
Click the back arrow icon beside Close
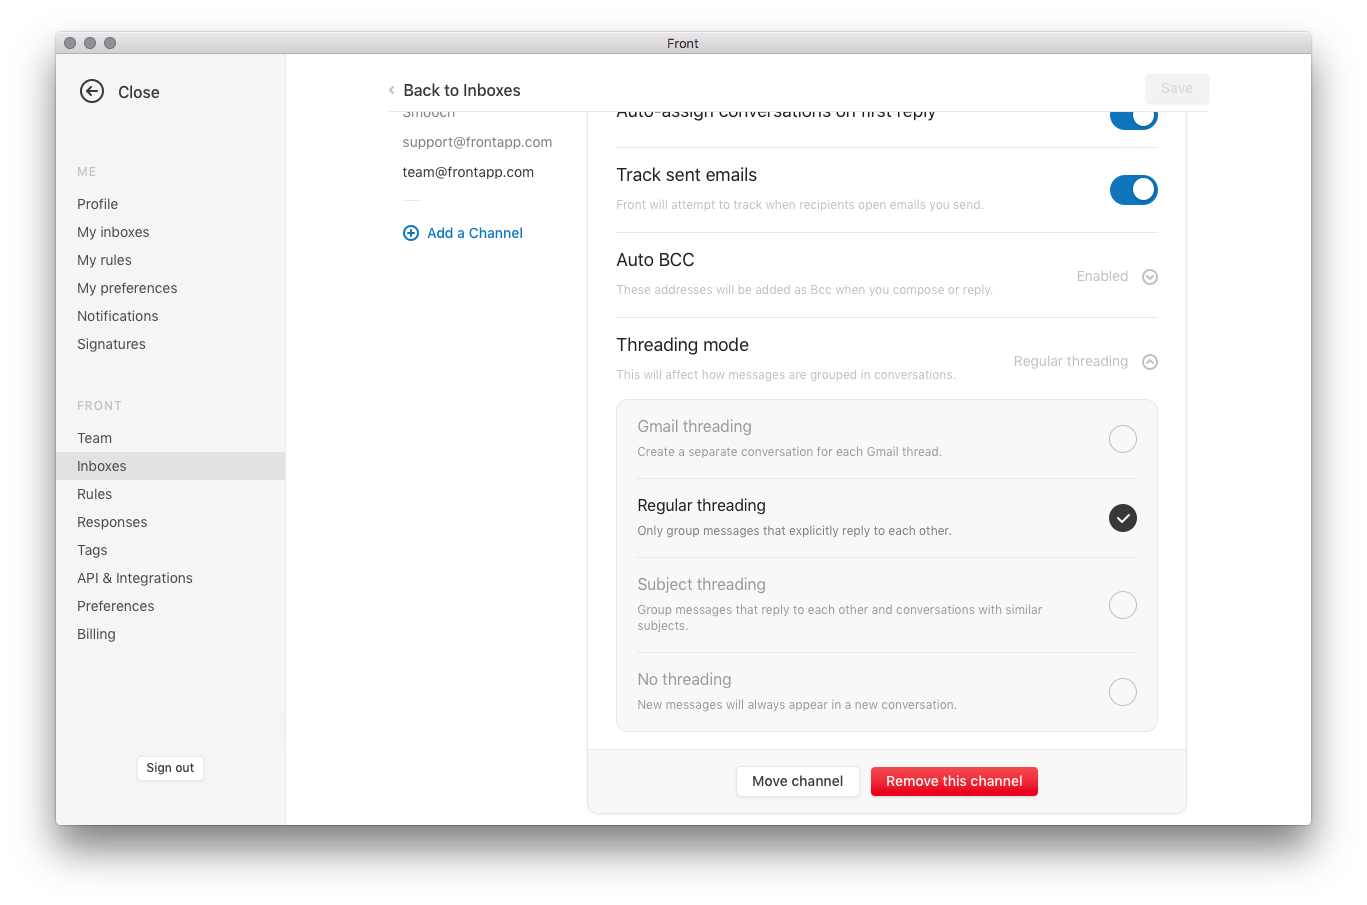click(91, 91)
